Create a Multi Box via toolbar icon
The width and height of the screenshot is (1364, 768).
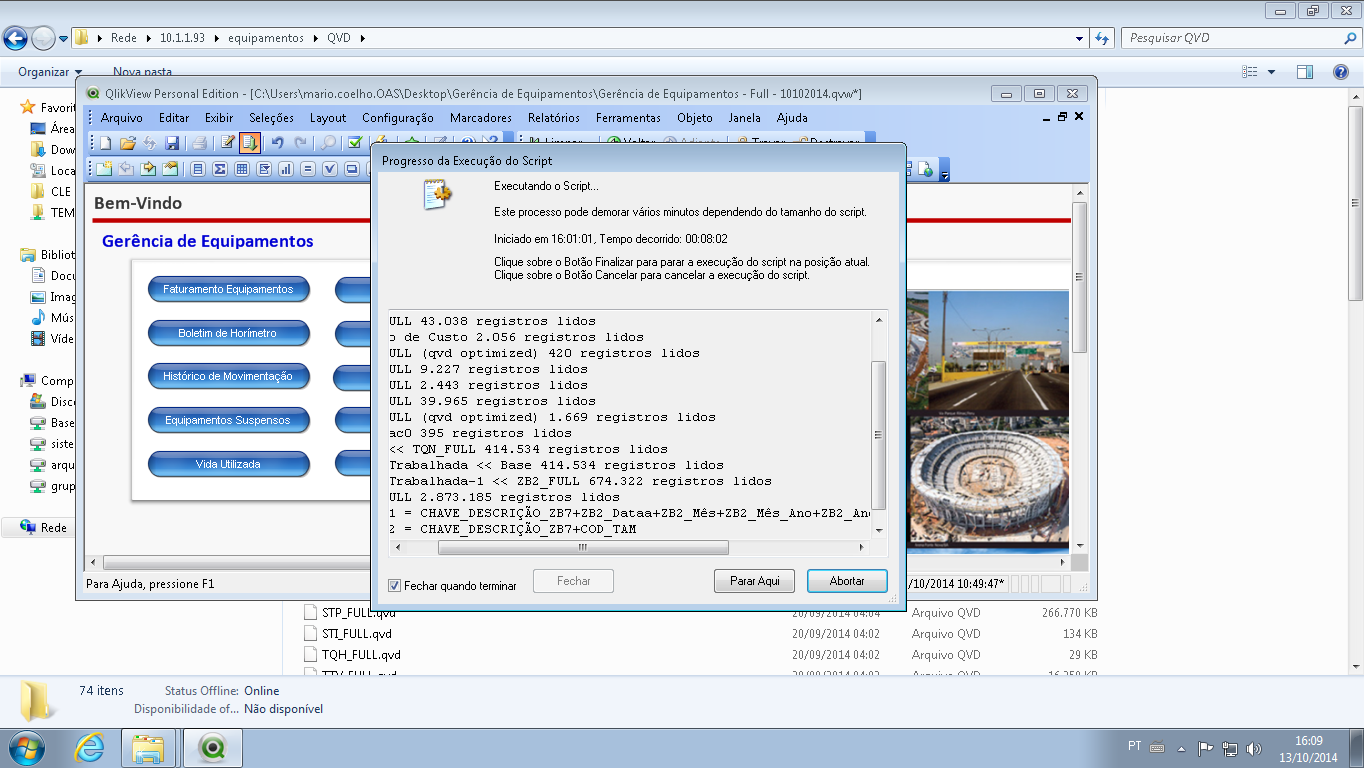(x=264, y=169)
